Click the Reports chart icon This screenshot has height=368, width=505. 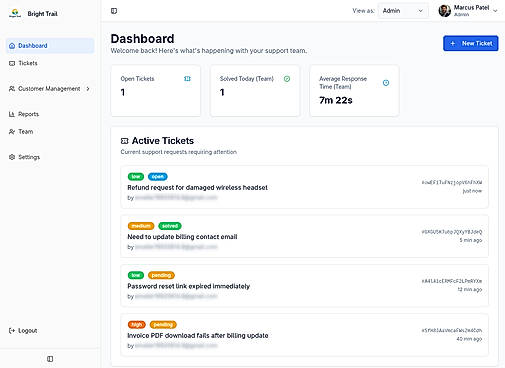pos(12,114)
